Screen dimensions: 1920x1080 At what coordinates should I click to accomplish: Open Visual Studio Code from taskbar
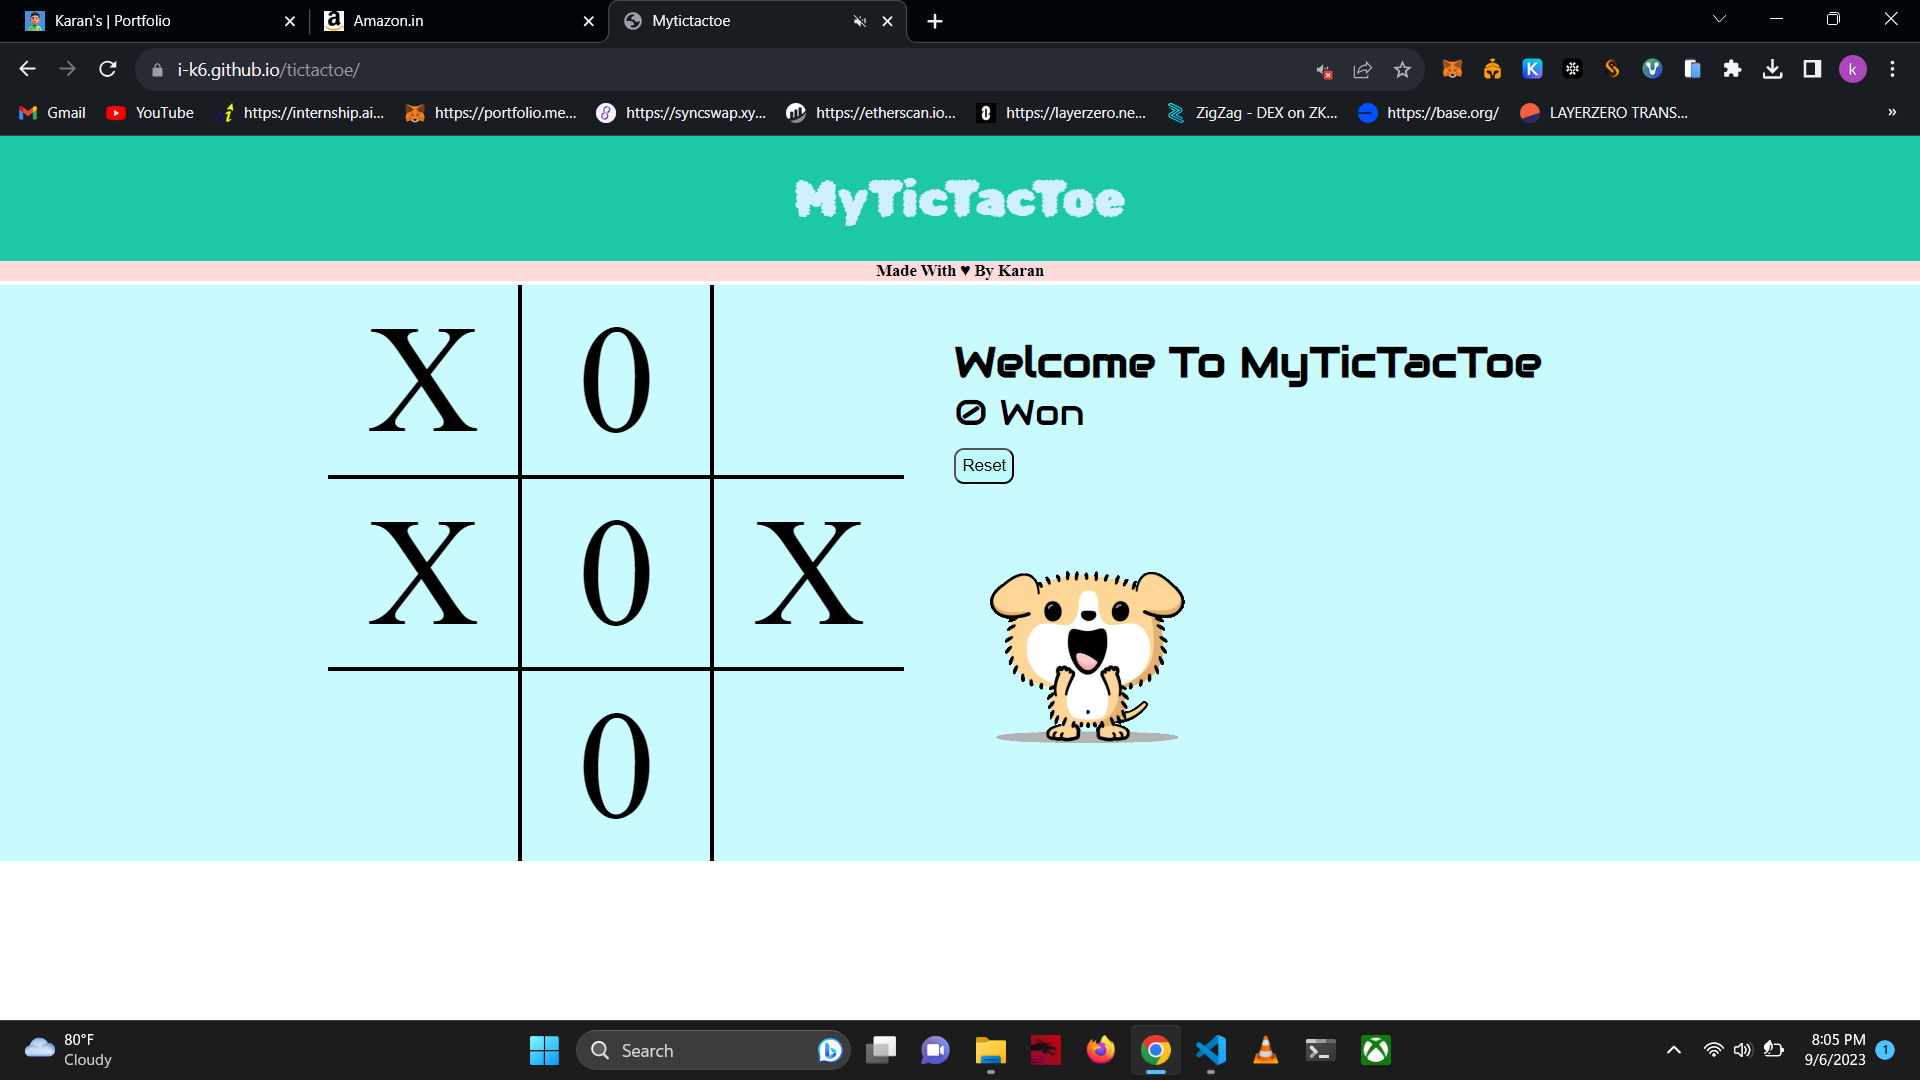click(x=1210, y=1050)
